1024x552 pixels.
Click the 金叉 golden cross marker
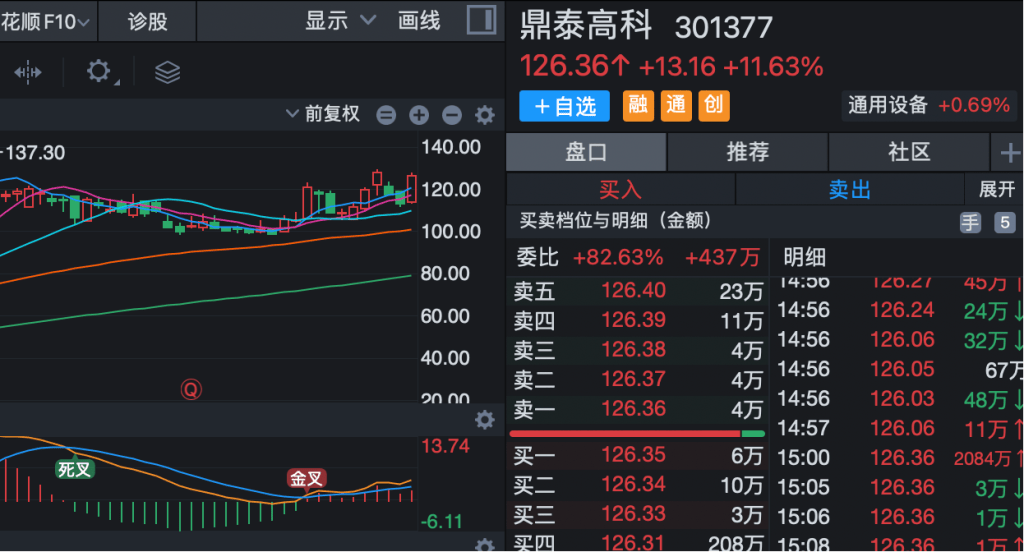point(307,478)
